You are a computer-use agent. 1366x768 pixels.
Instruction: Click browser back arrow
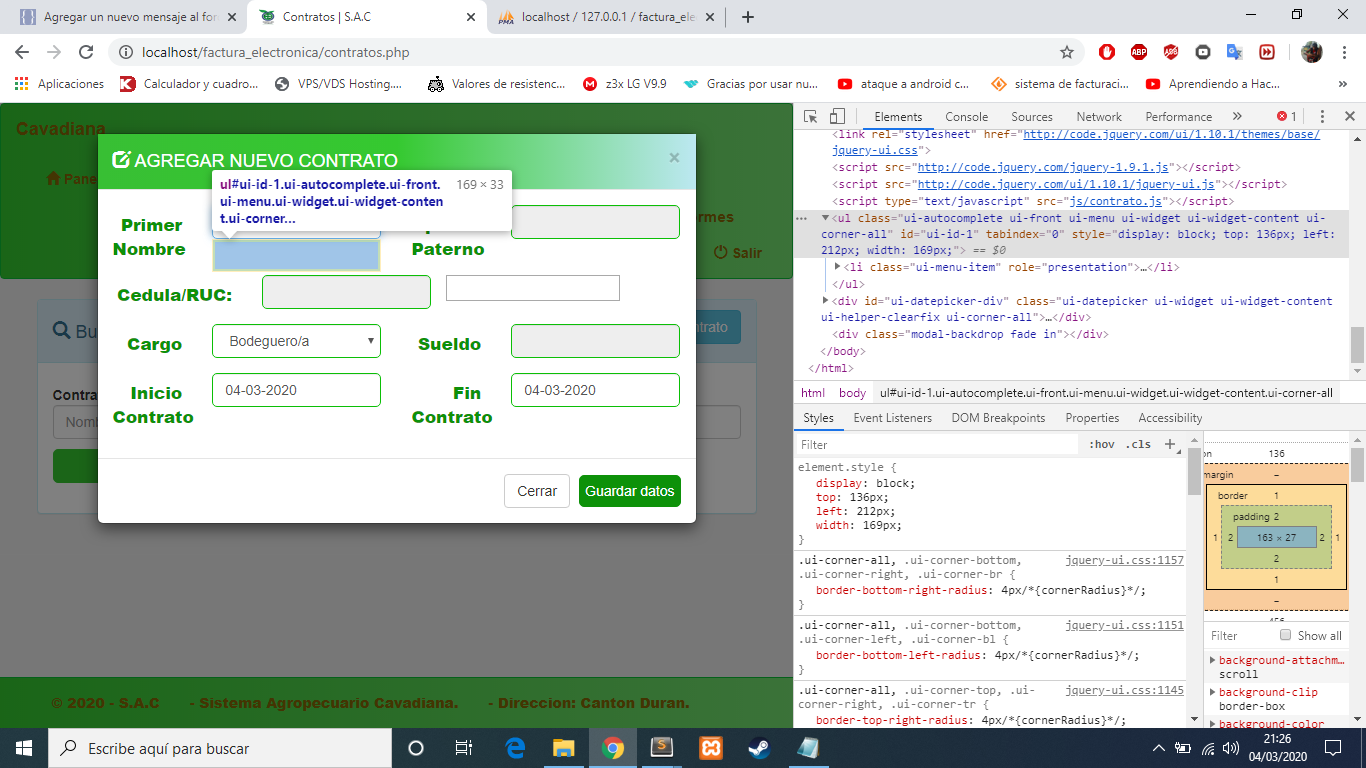click(22, 52)
